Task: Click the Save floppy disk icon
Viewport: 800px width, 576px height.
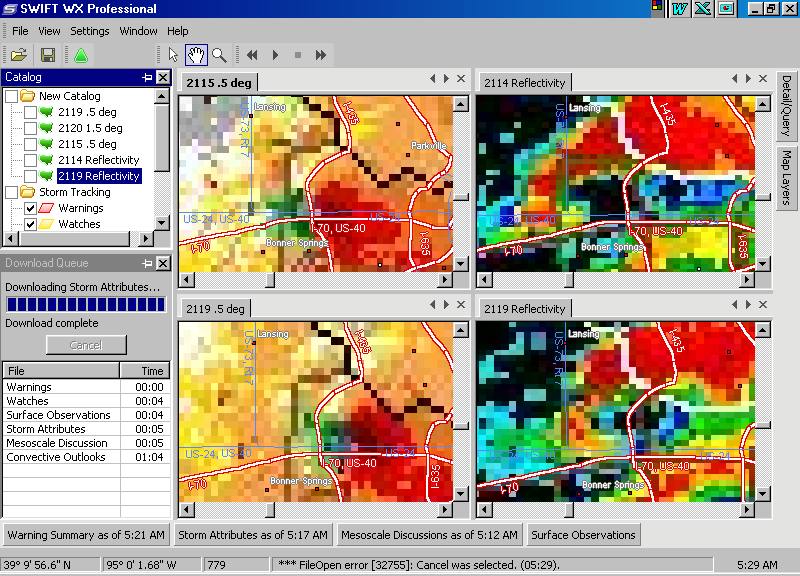Action: 47,54
